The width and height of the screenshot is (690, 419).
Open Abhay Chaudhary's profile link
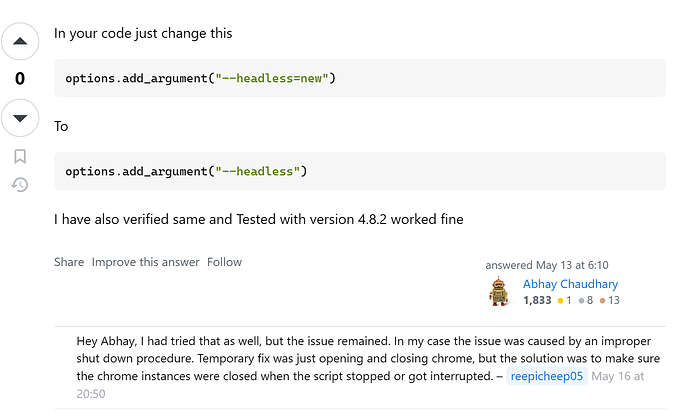coord(570,284)
